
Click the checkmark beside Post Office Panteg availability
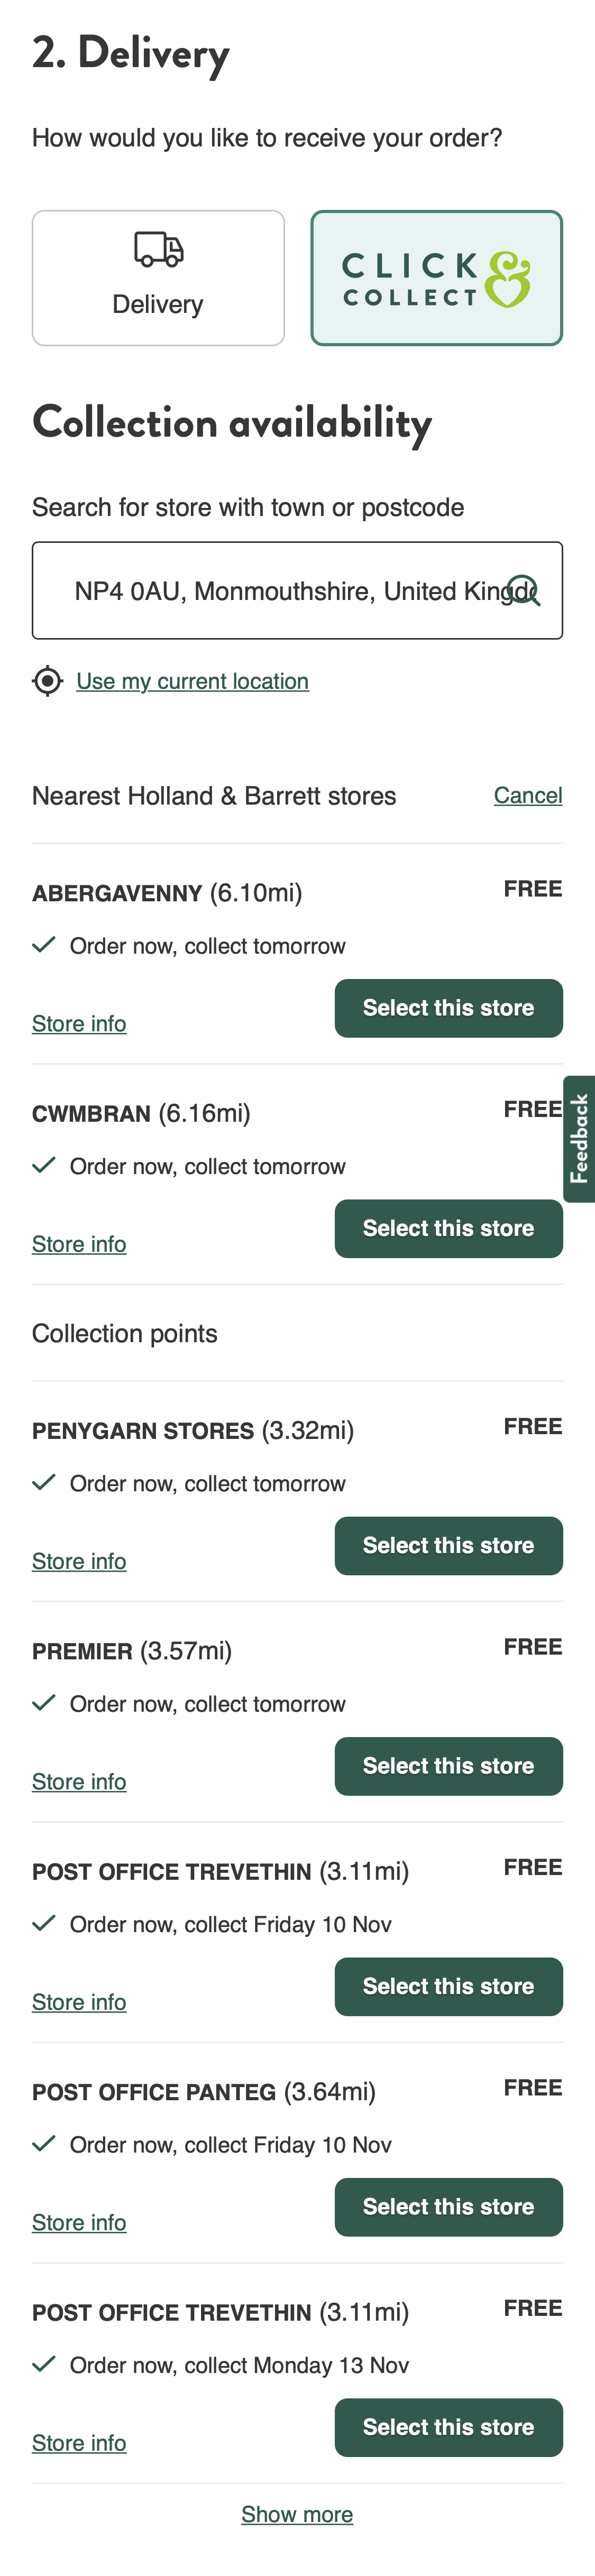click(43, 2143)
